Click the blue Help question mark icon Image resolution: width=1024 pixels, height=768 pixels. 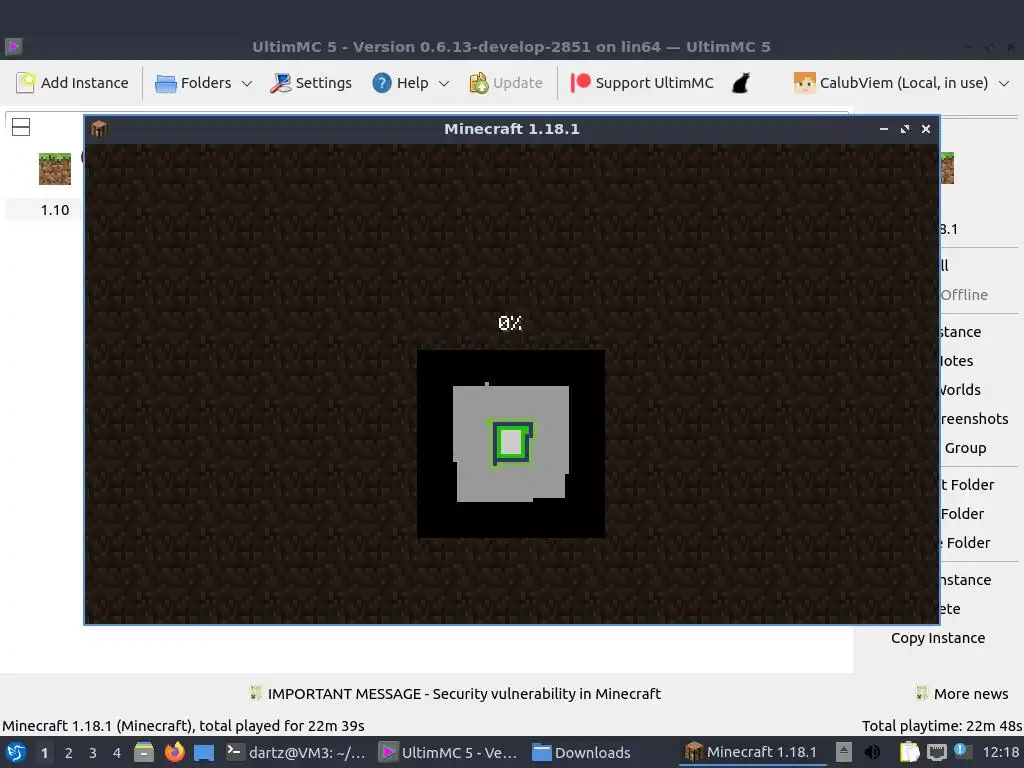click(x=381, y=83)
